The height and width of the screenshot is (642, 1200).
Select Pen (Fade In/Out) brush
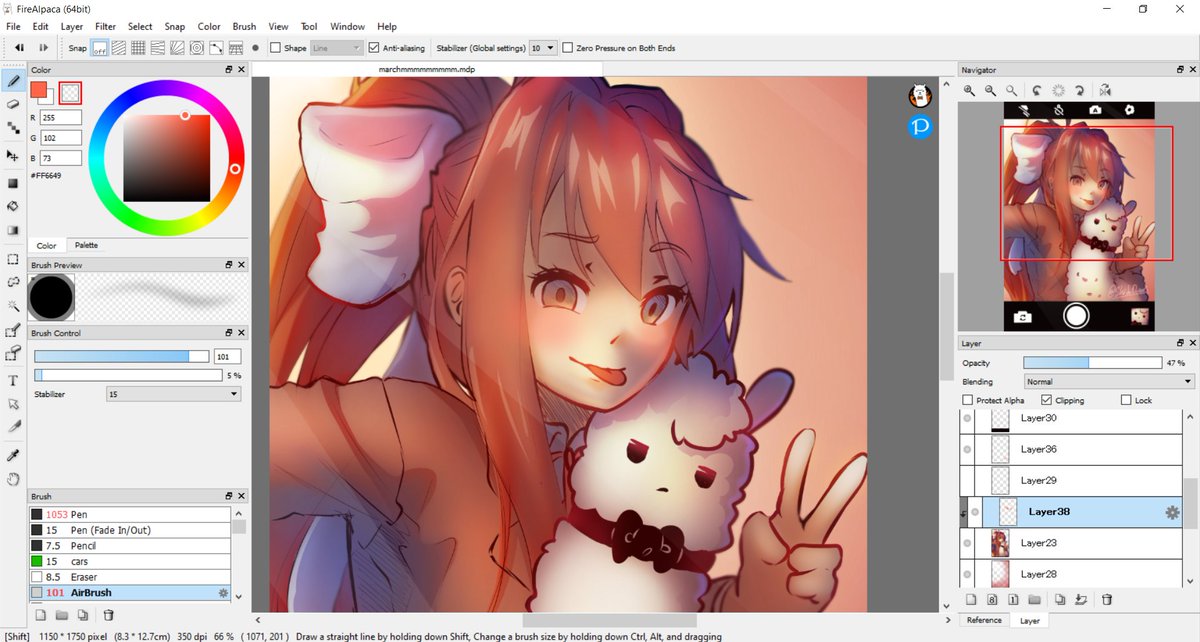(x=131, y=530)
